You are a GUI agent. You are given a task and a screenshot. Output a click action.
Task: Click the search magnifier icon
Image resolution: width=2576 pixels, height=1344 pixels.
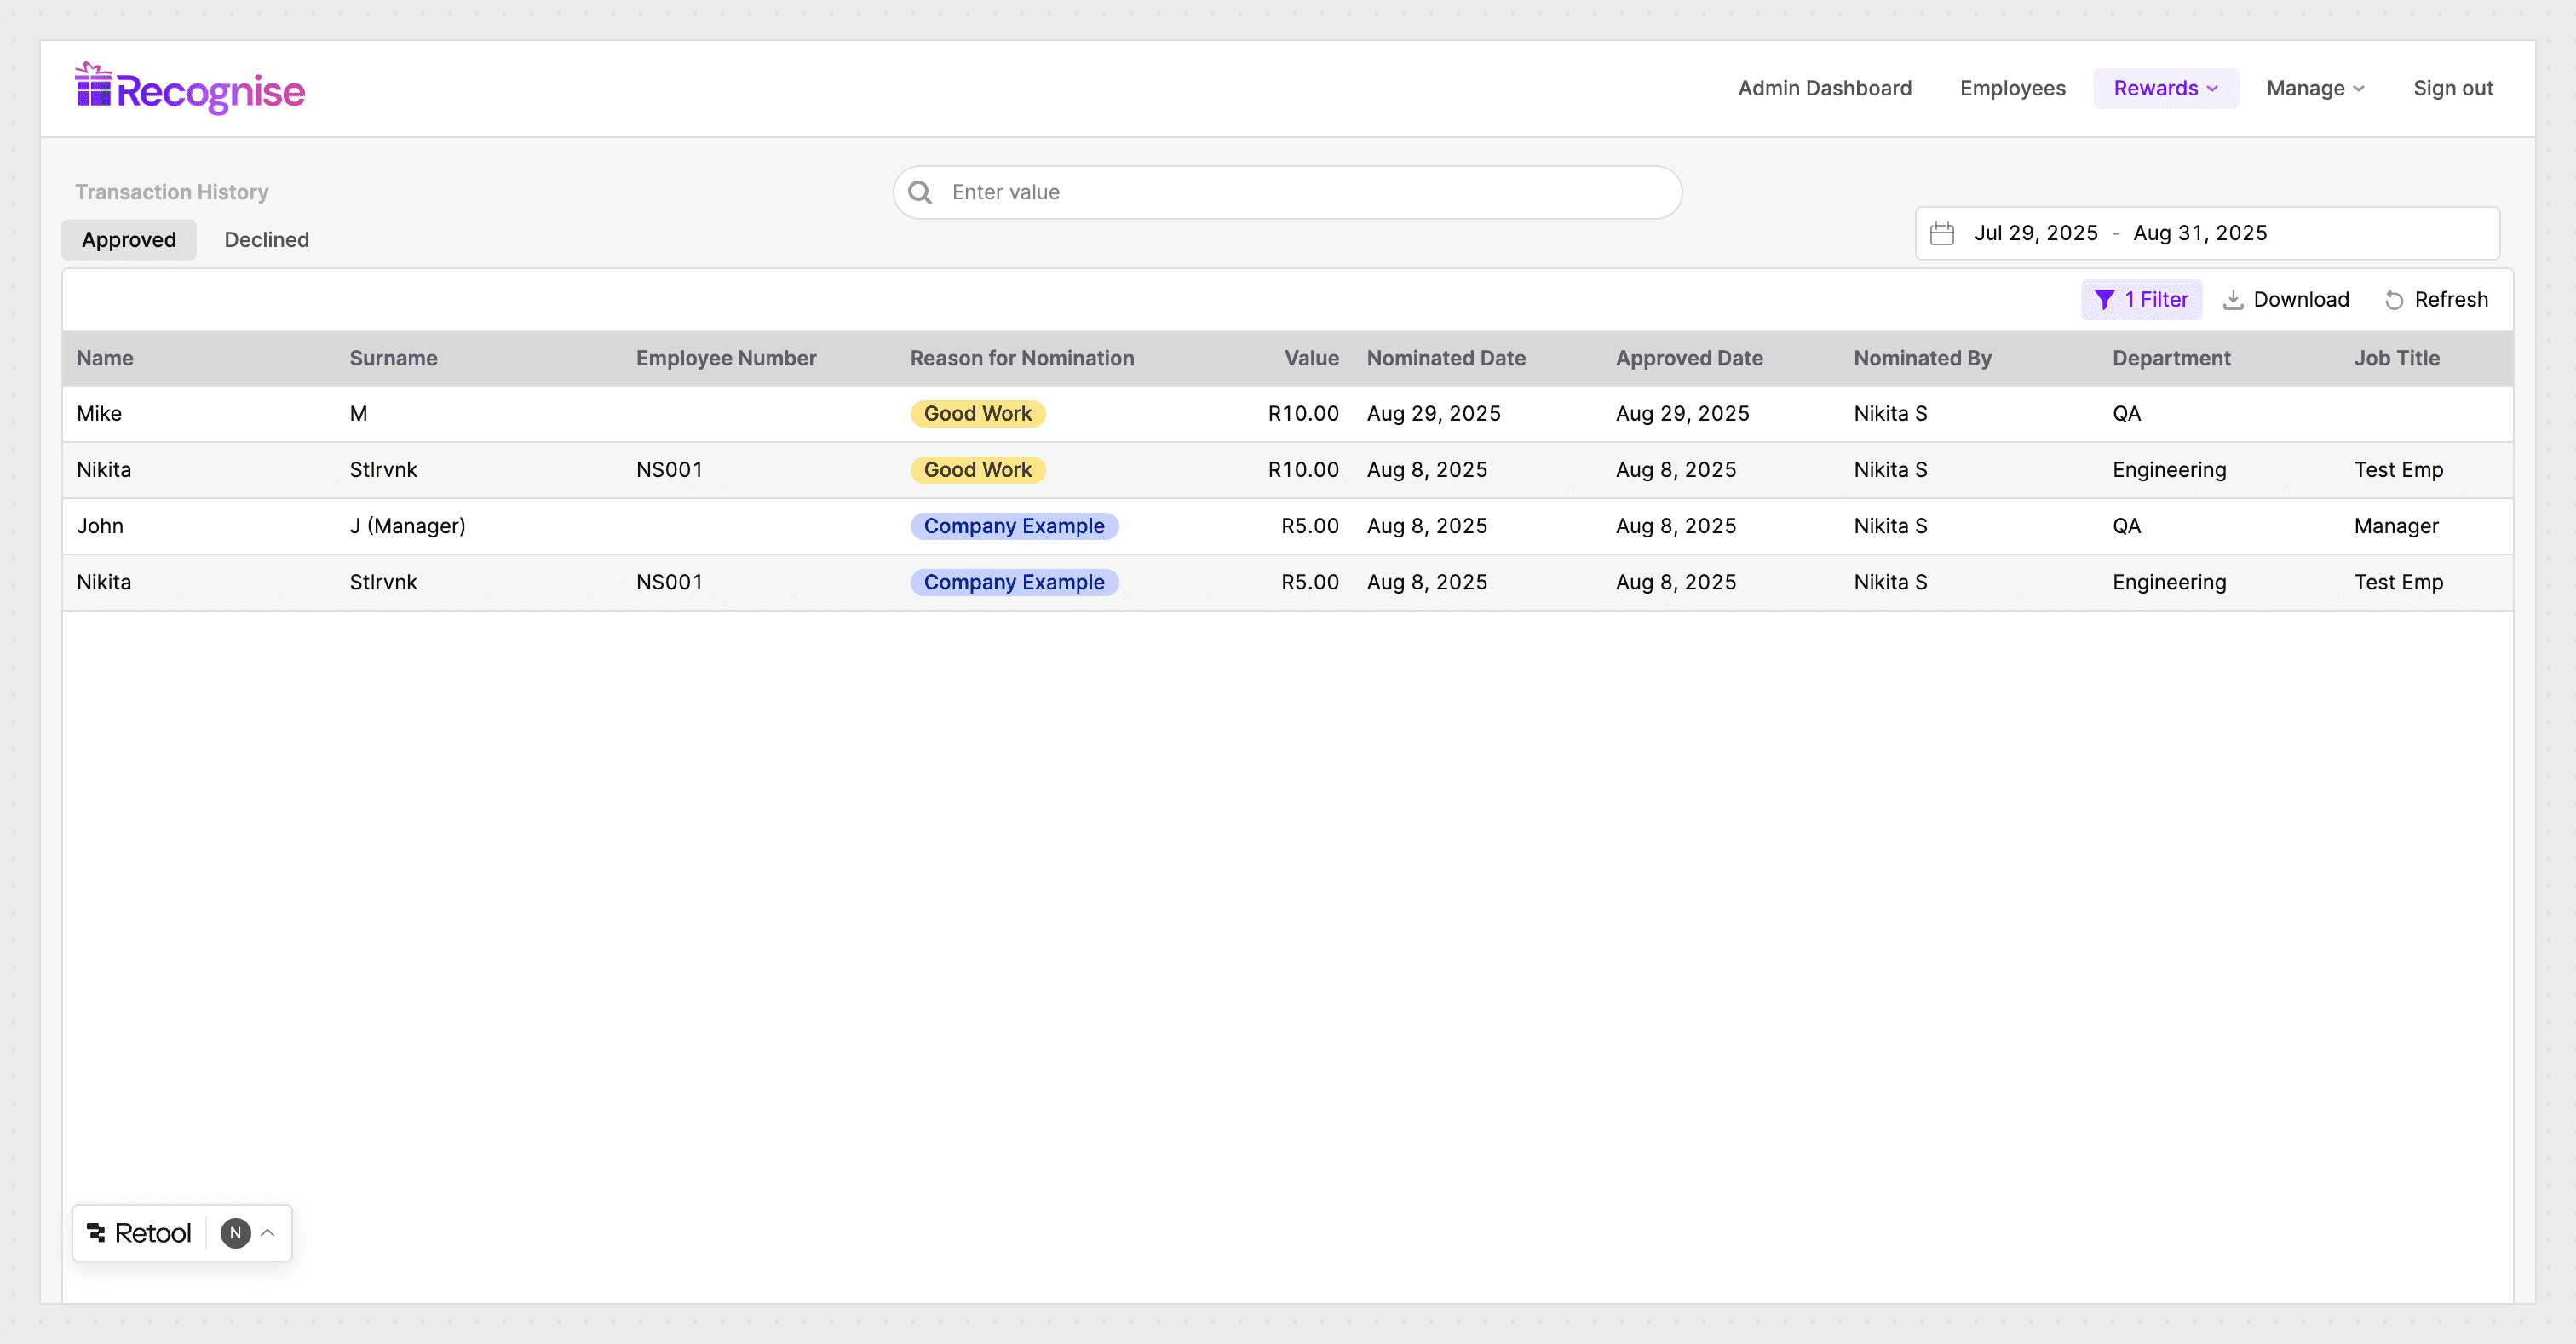coord(920,192)
